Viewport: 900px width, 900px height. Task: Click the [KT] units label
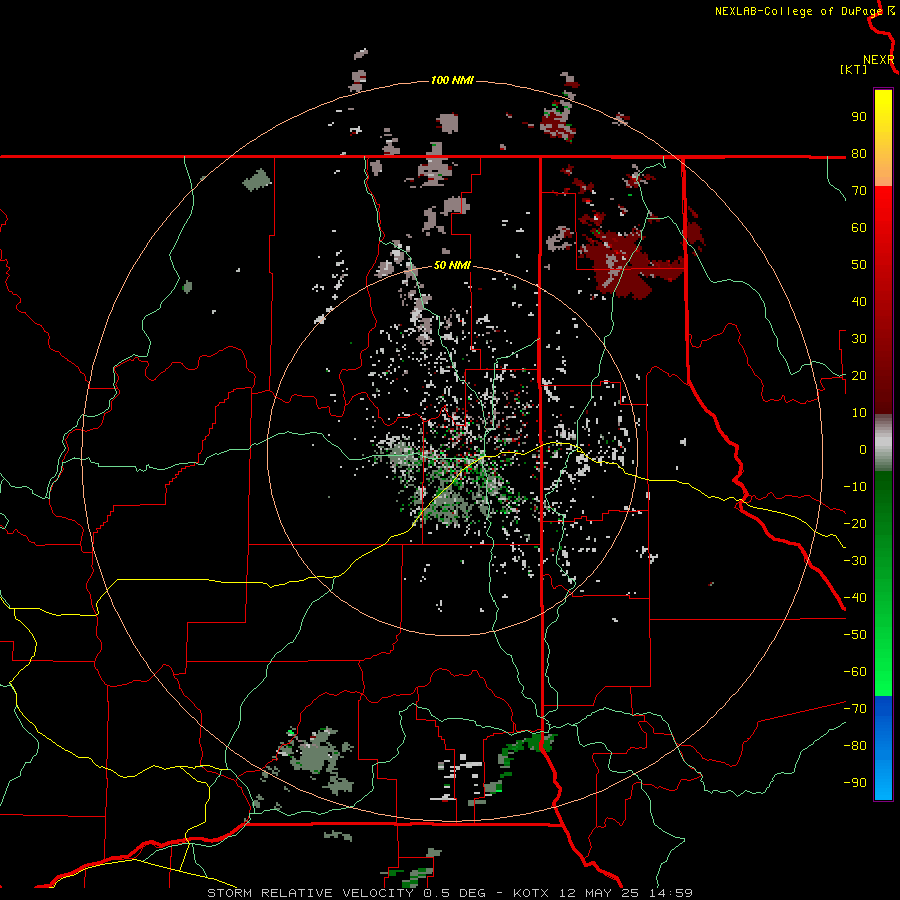[x=854, y=69]
